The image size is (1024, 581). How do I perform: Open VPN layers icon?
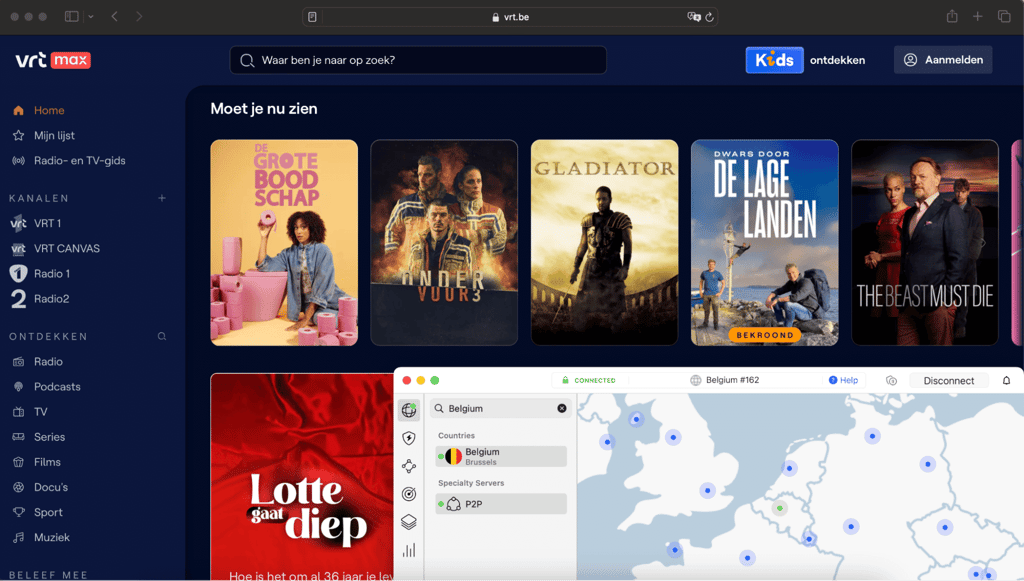[x=409, y=522]
